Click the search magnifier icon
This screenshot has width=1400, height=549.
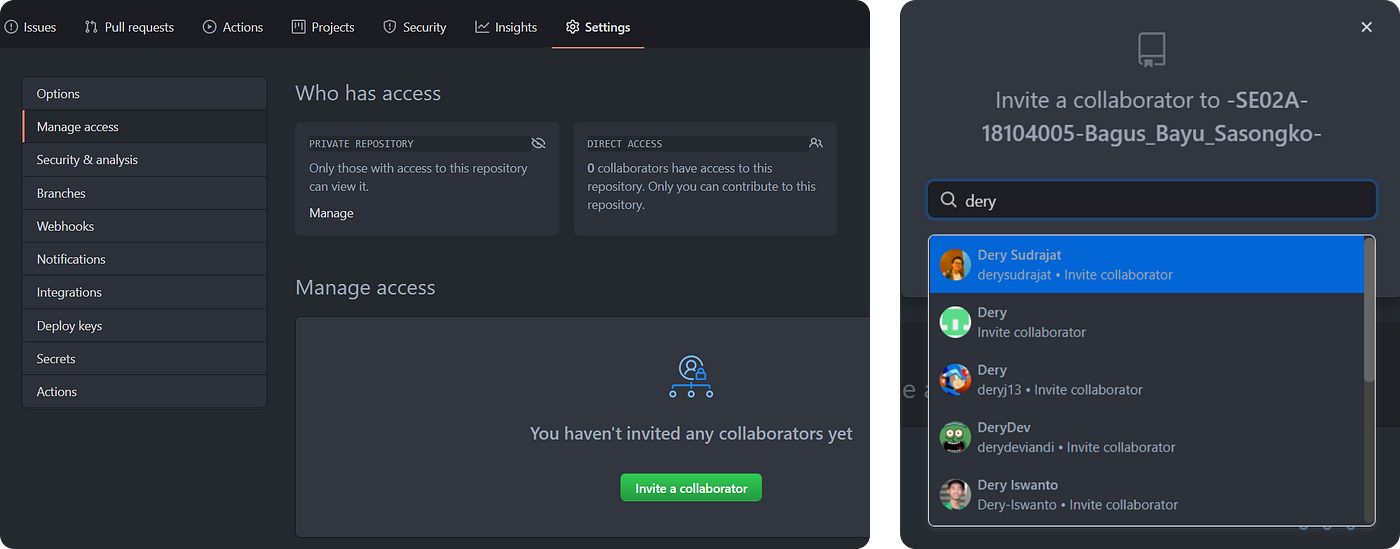948,200
